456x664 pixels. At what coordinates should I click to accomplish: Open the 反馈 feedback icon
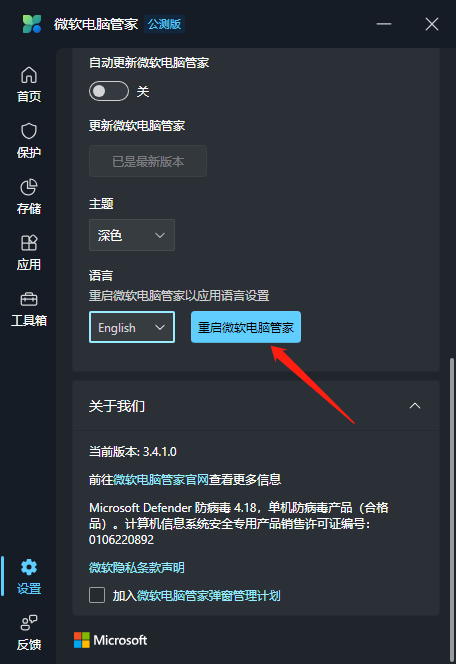tap(29, 622)
